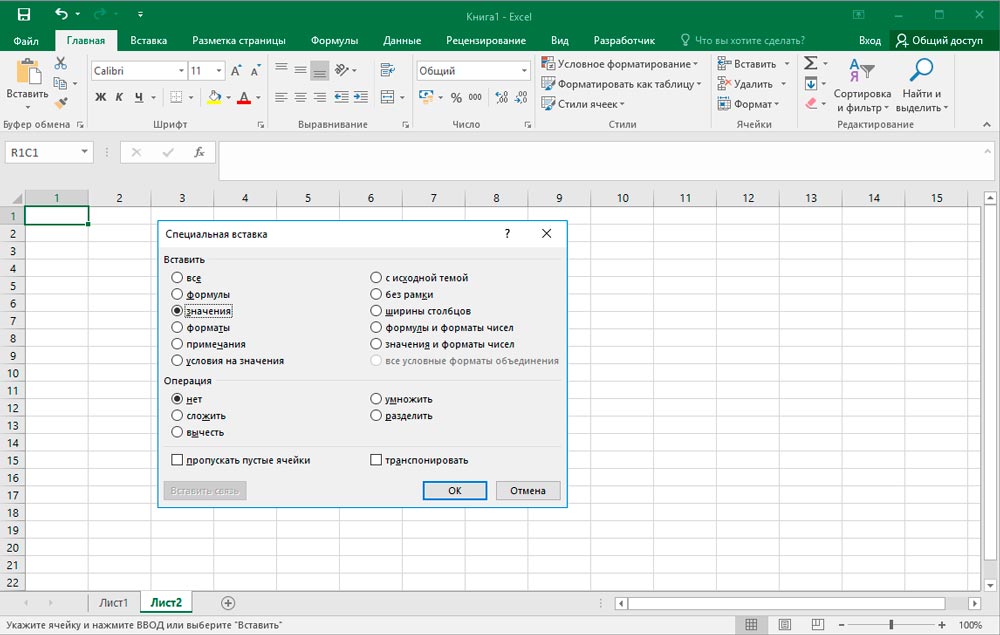Check "пропускать пустые ячейки" option
Viewport: 1000px width, 635px height.
tap(177, 460)
